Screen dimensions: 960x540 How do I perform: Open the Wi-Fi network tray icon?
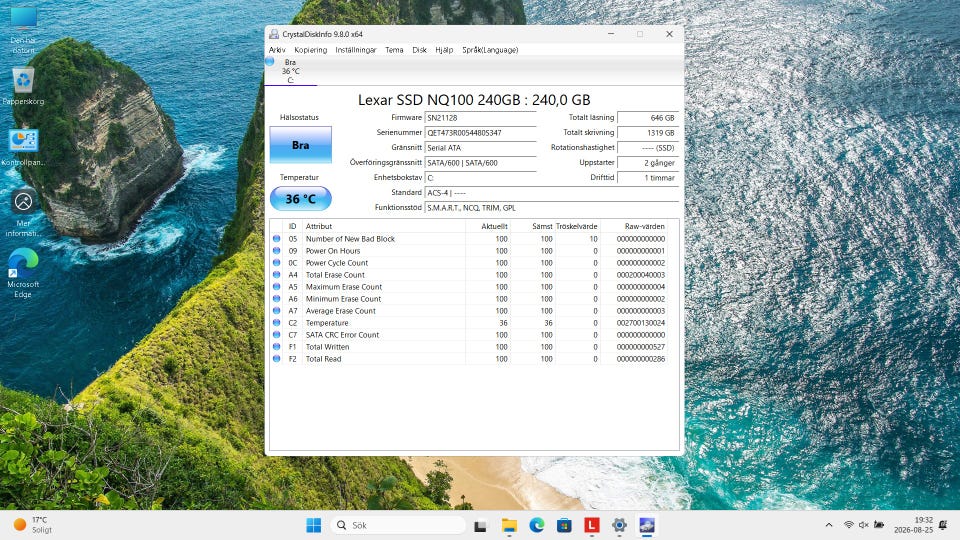849,525
